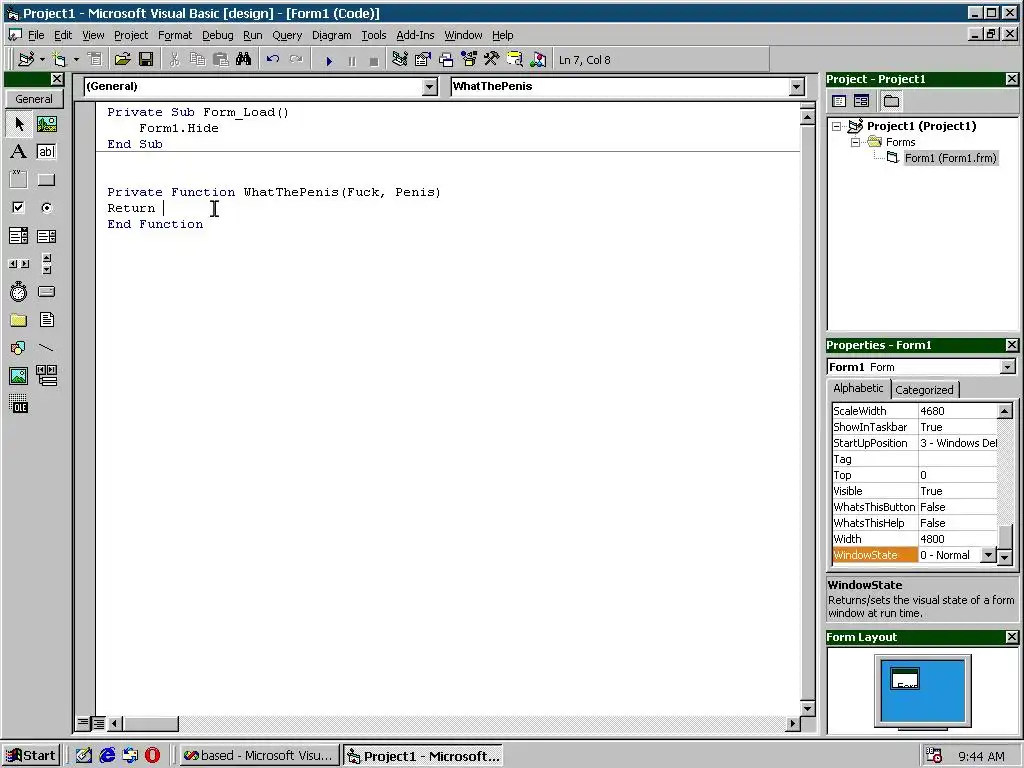Viewport: 1024px width, 768px height.
Task: Select the Frame control in the toolbox
Action: point(19,180)
